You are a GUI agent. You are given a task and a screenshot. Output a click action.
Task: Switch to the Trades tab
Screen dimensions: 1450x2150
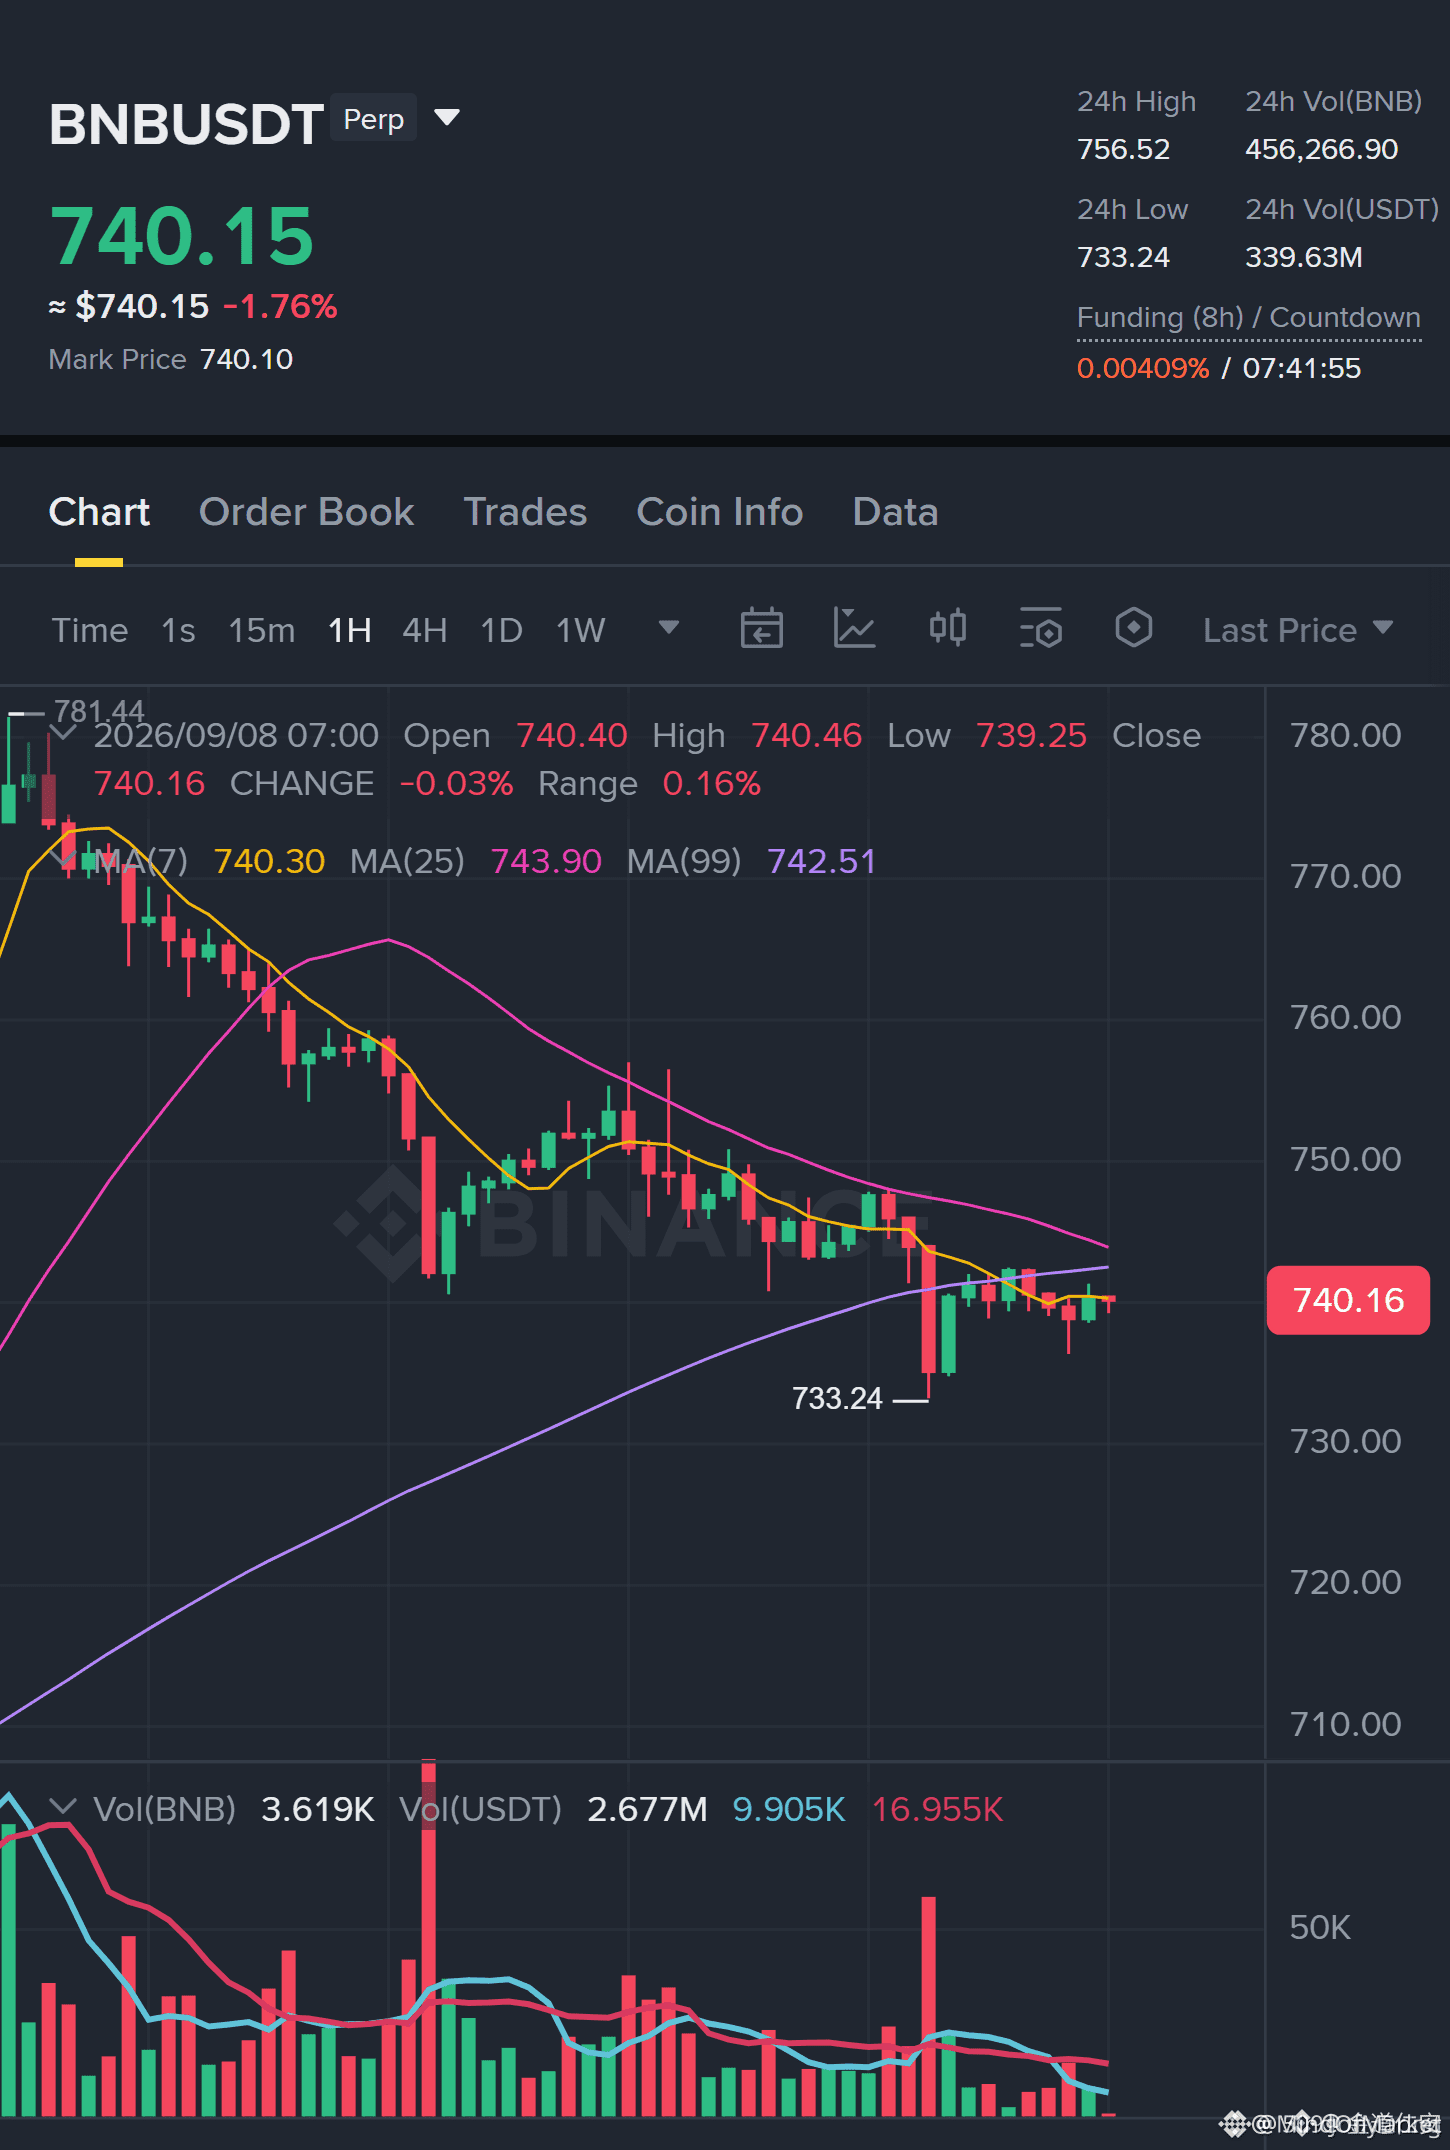coord(525,512)
